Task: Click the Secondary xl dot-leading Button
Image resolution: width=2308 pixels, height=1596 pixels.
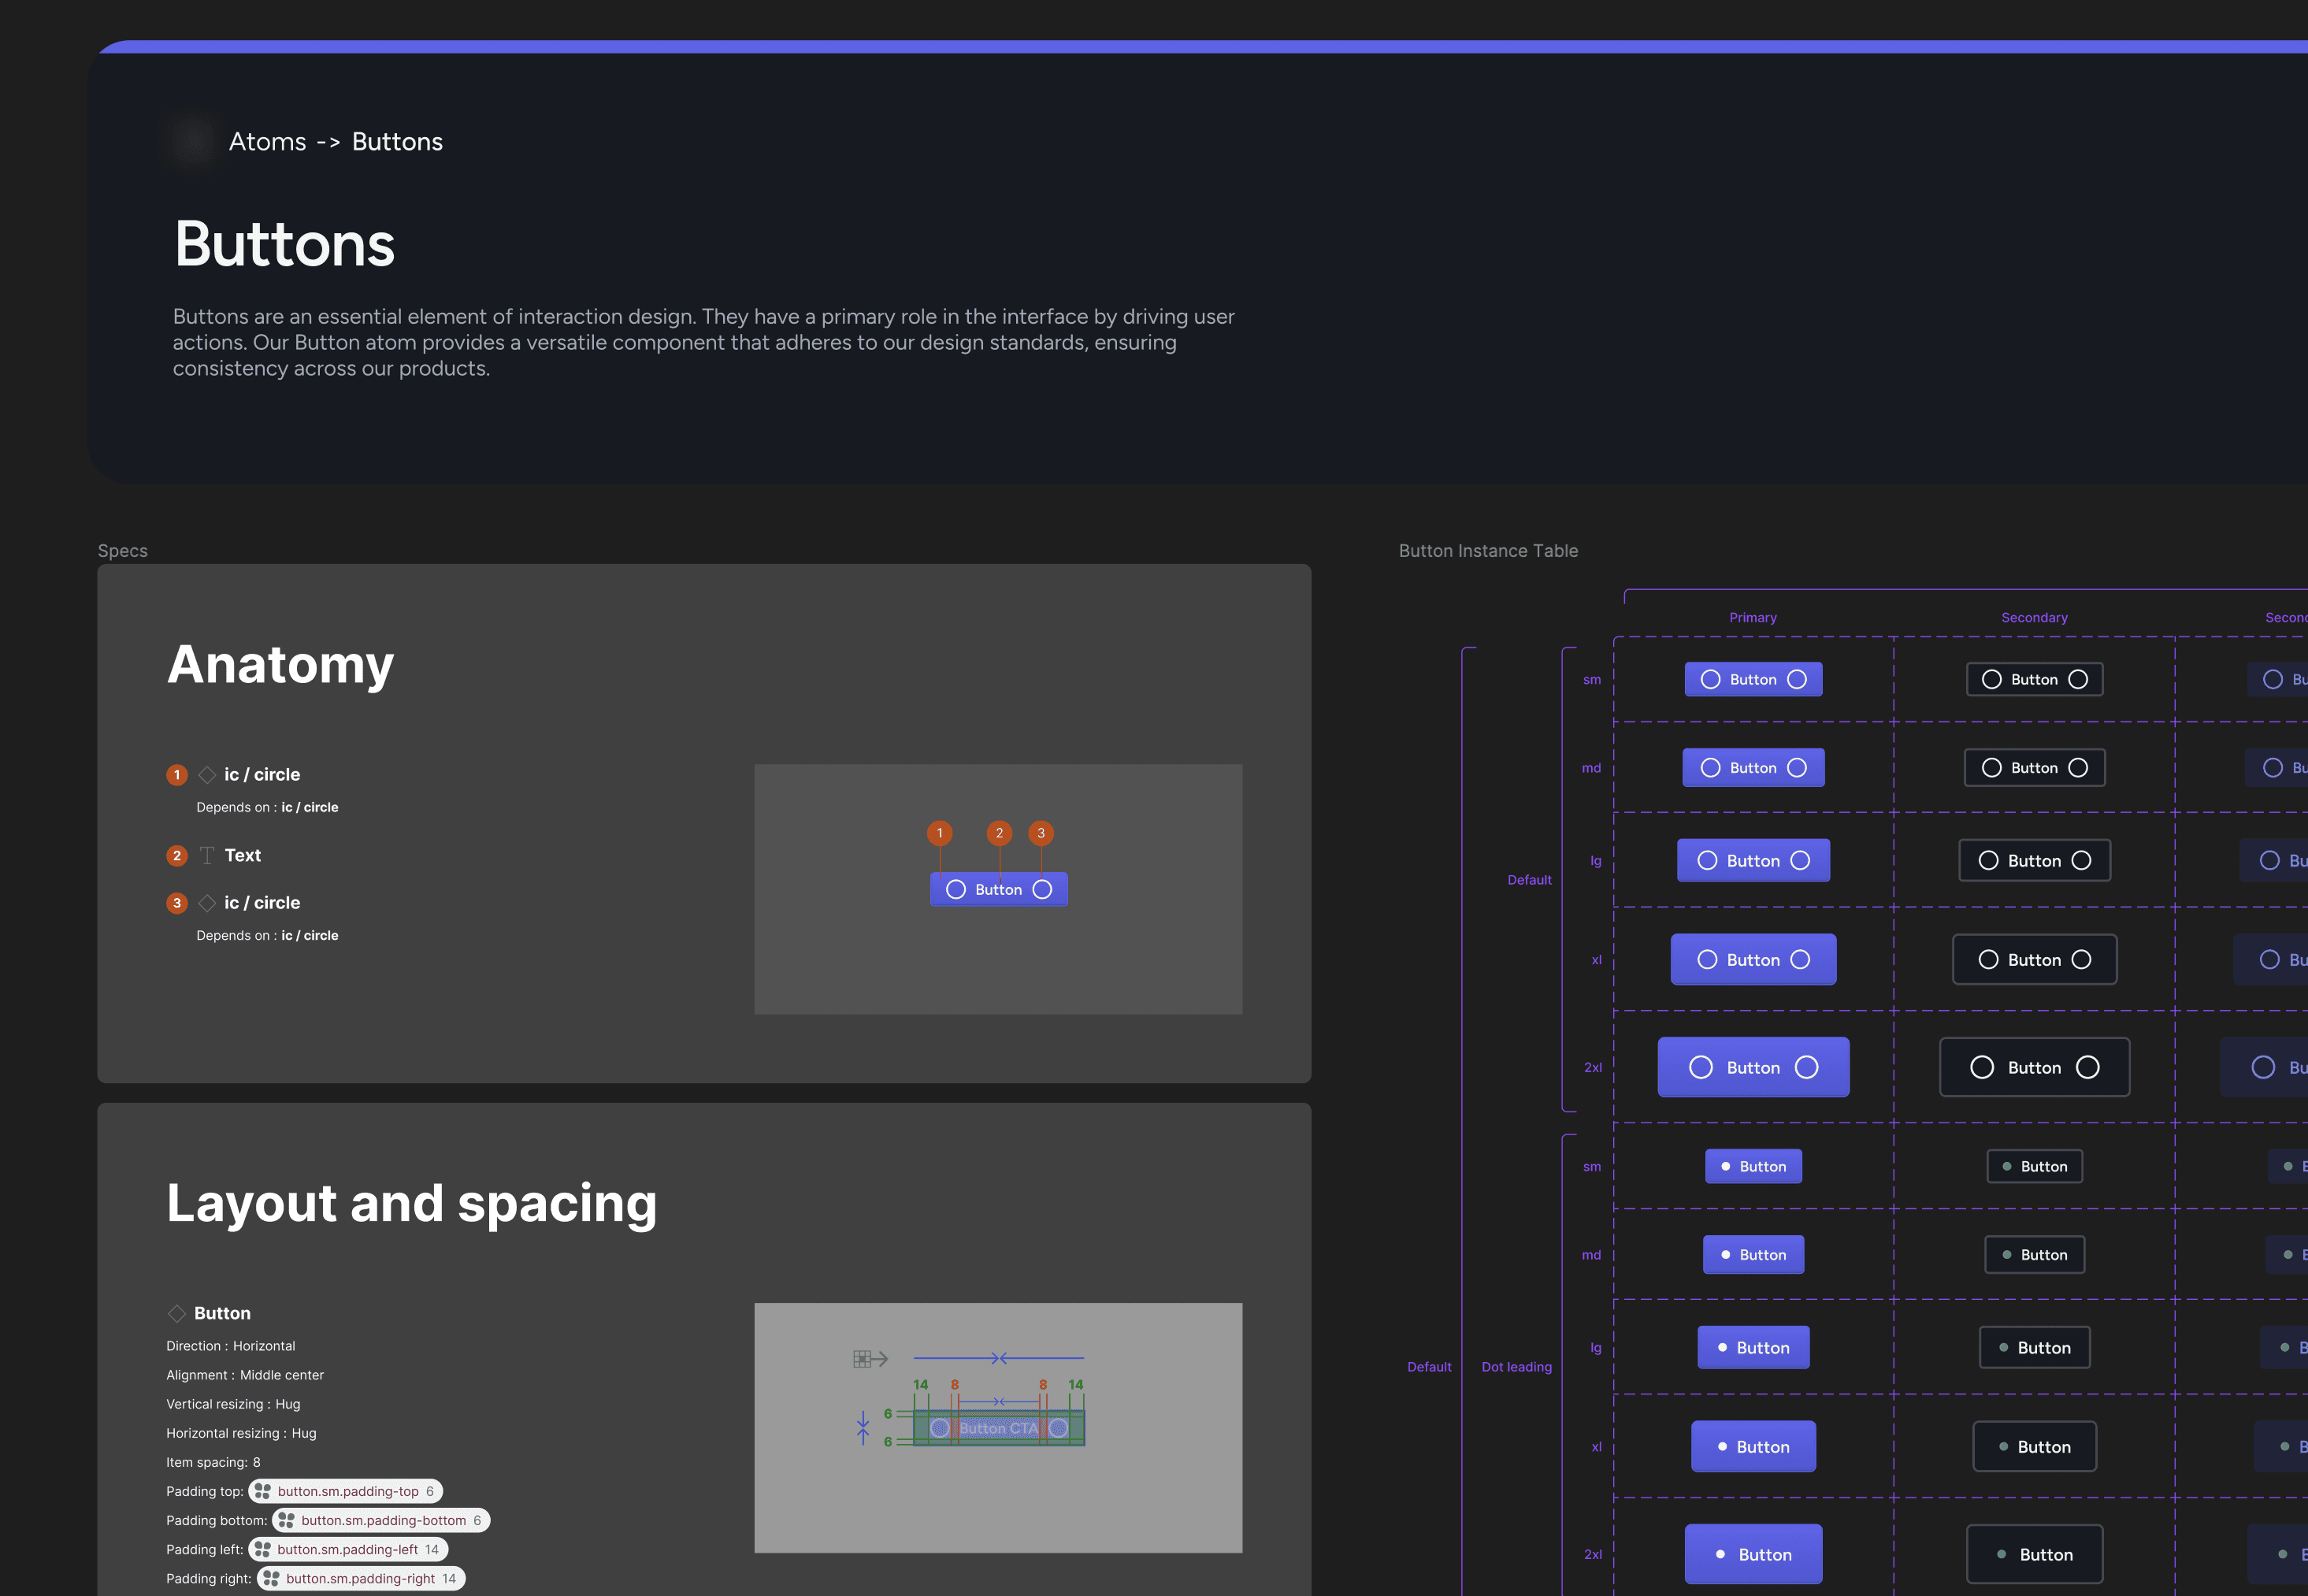Action: [x=2033, y=1447]
